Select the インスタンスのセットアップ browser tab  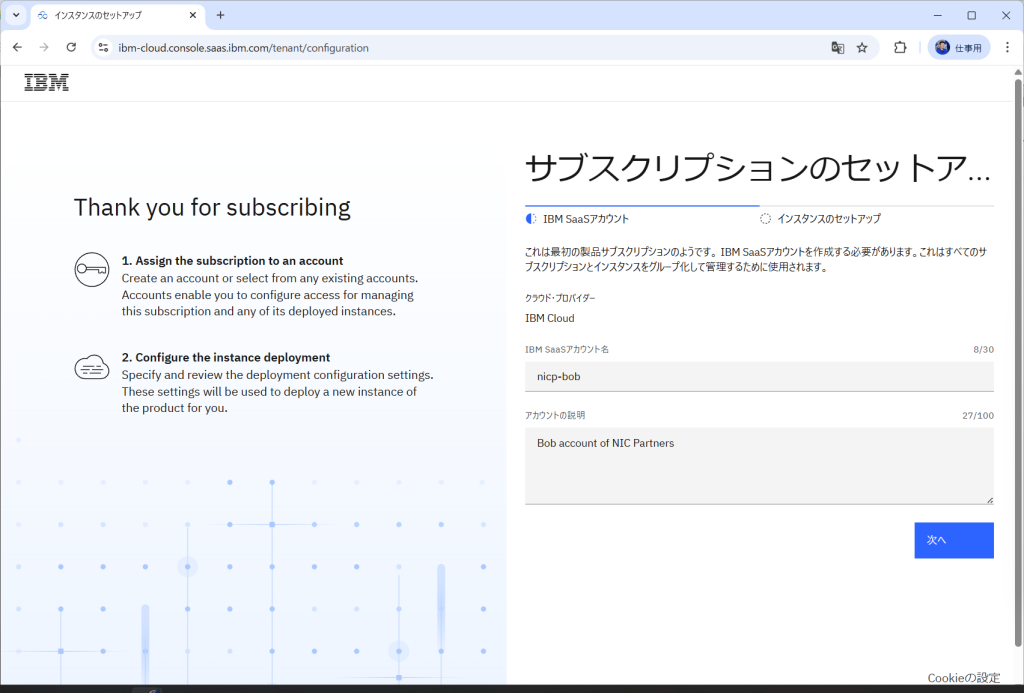(x=118, y=16)
